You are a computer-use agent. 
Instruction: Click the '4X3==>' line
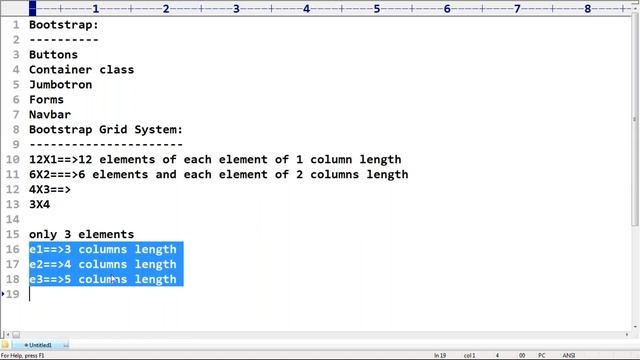pos(50,189)
